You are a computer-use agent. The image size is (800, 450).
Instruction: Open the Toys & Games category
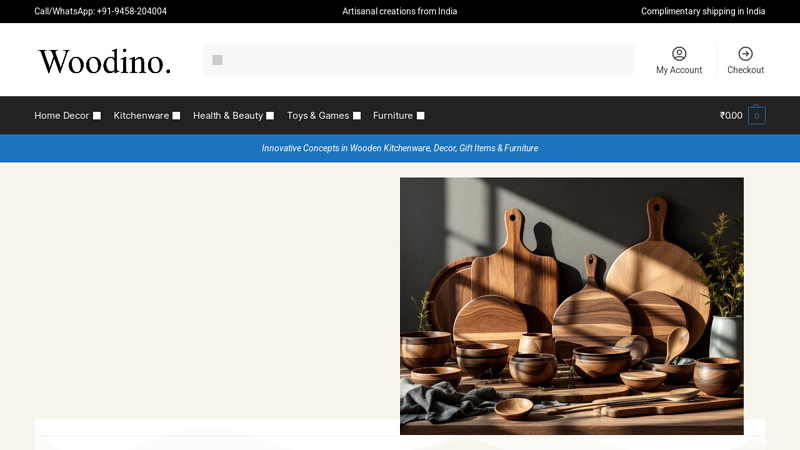317,115
